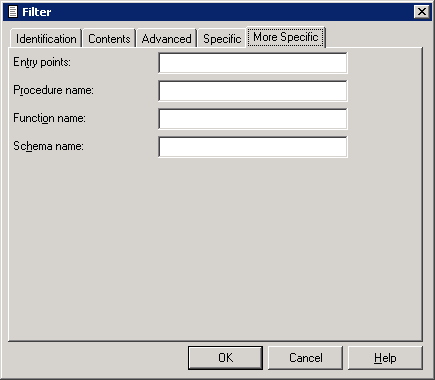Click the Entry points label
The height and width of the screenshot is (380, 435).
coord(42,62)
